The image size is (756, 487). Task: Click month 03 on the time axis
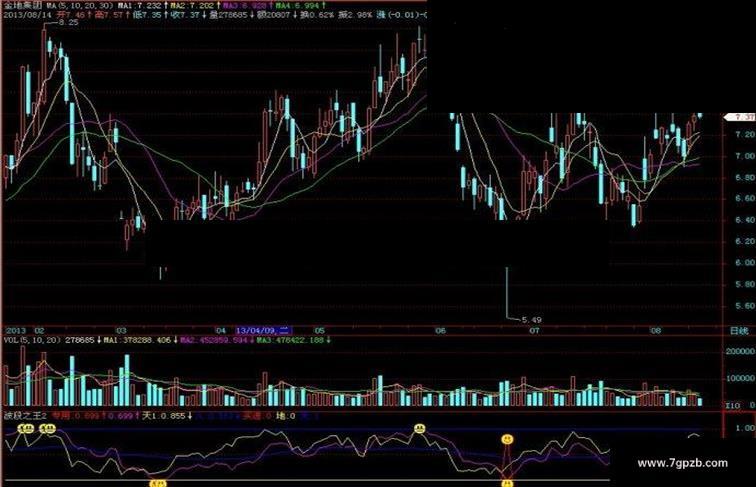tap(121, 330)
